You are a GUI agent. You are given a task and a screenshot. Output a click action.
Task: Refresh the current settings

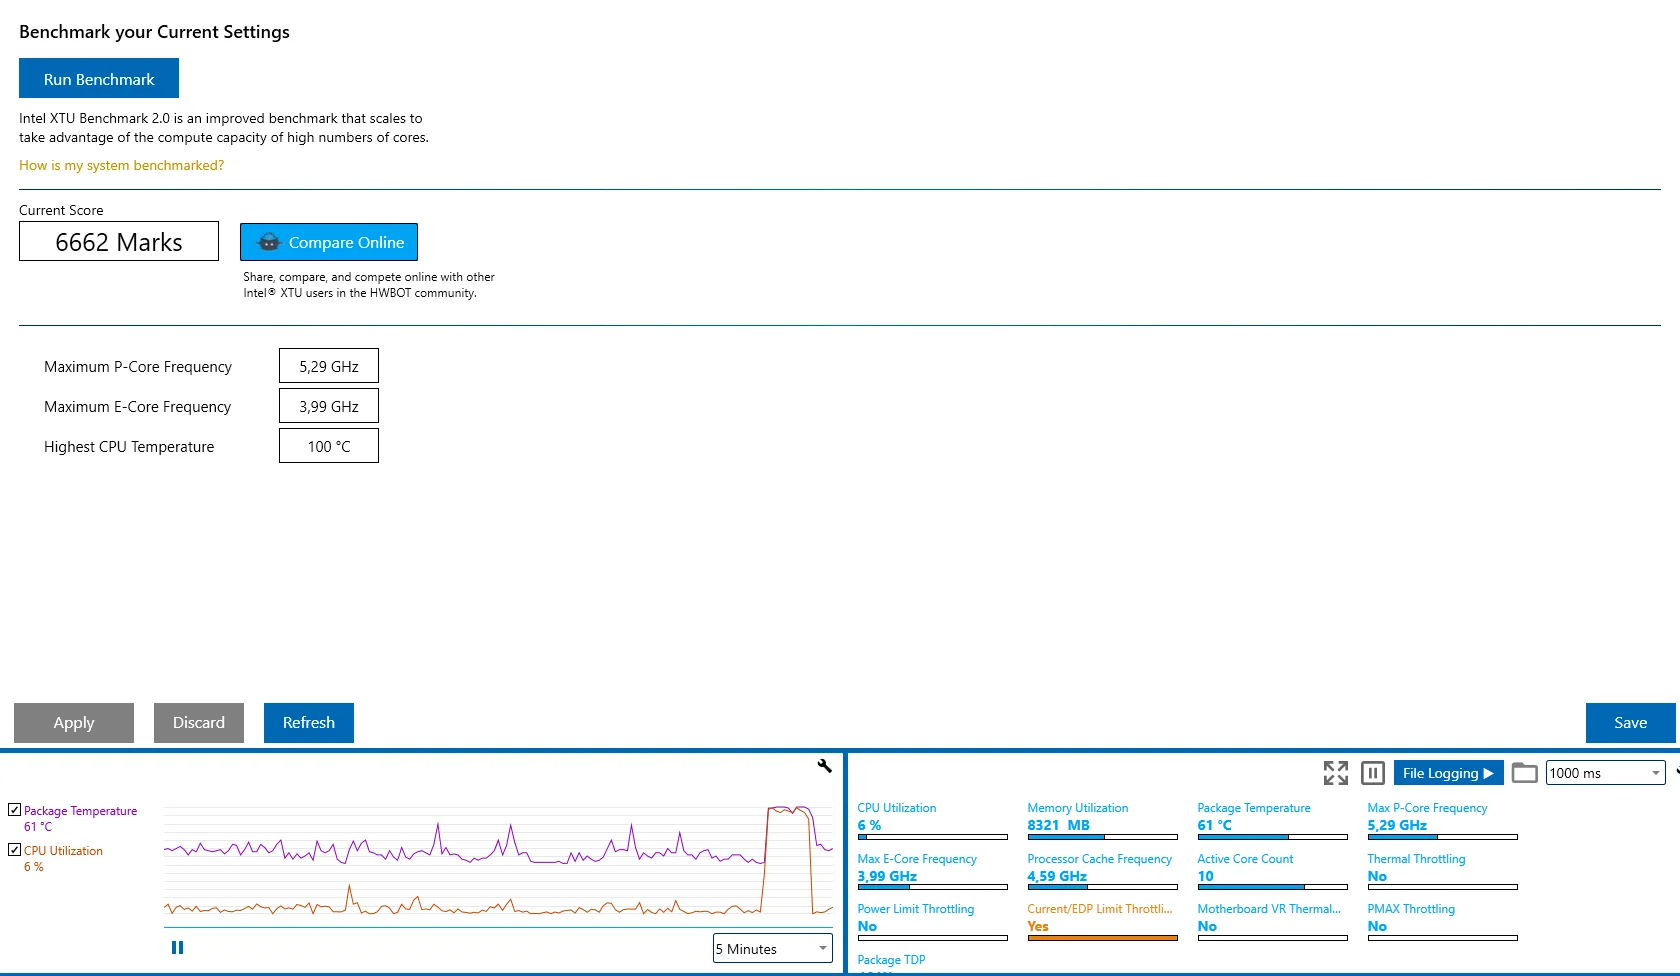[309, 723]
